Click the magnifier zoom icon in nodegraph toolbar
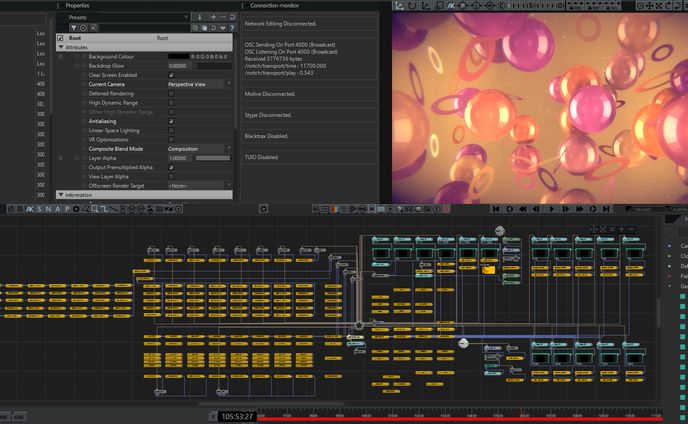This screenshot has width=688, height=424. (x=86, y=209)
